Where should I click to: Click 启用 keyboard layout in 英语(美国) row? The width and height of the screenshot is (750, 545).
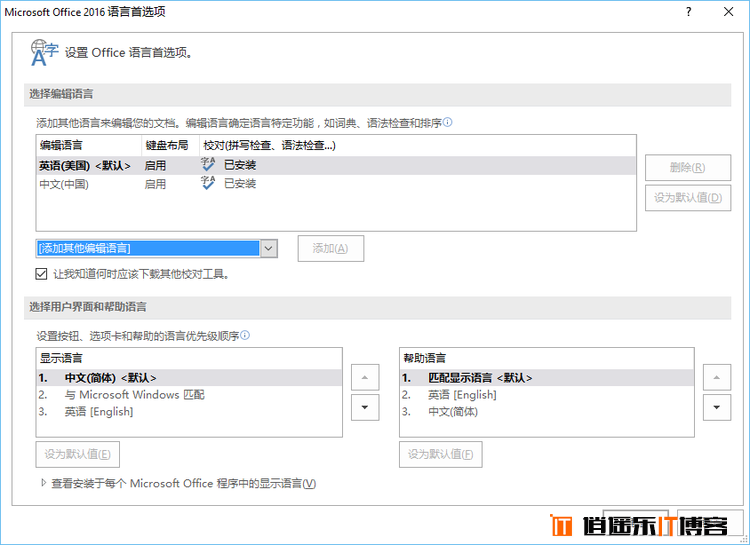[x=155, y=166]
